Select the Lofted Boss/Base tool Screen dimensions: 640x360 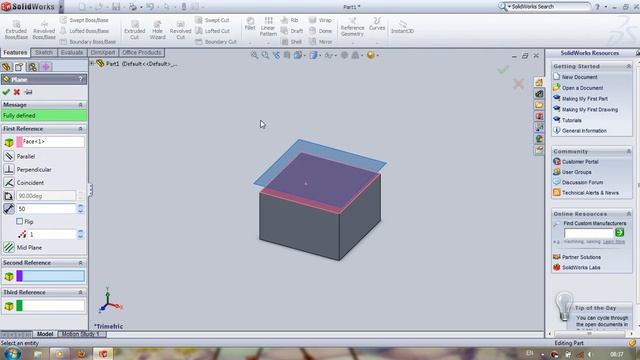pyautogui.click(x=84, y=31)
